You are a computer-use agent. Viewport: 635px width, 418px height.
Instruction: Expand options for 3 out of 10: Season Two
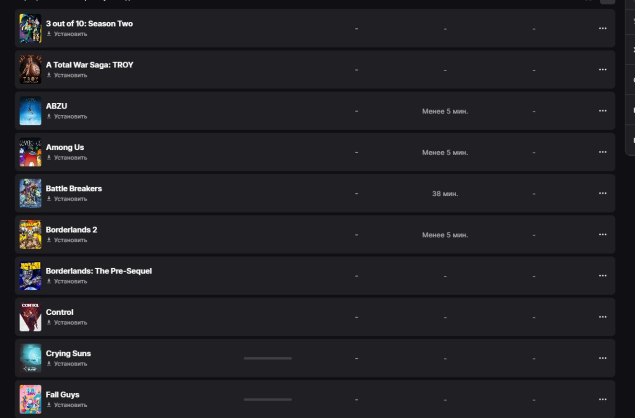[602, 28]
